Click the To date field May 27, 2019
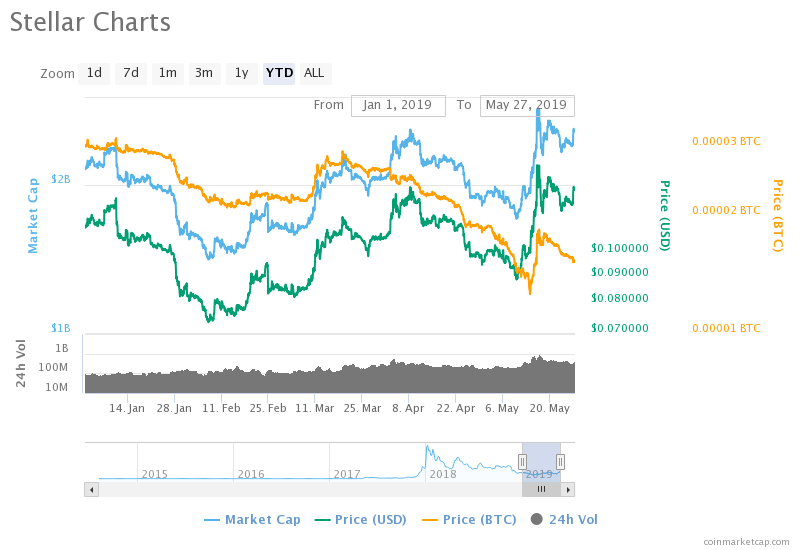This screenshot has height=550, width=800. pyautogui.click(x=527, y=106)
